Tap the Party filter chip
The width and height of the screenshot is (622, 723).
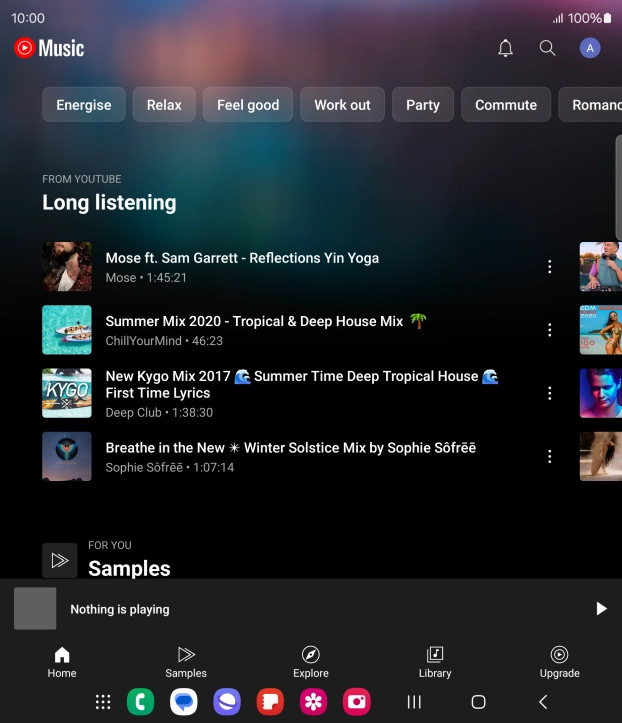point(423,105)
